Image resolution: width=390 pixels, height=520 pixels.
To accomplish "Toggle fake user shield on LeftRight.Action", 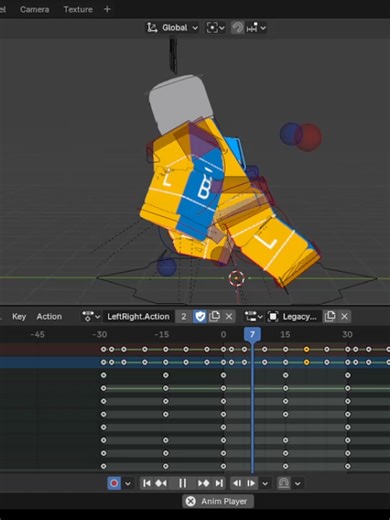I will pyautogui.click(x=200, y=316).
